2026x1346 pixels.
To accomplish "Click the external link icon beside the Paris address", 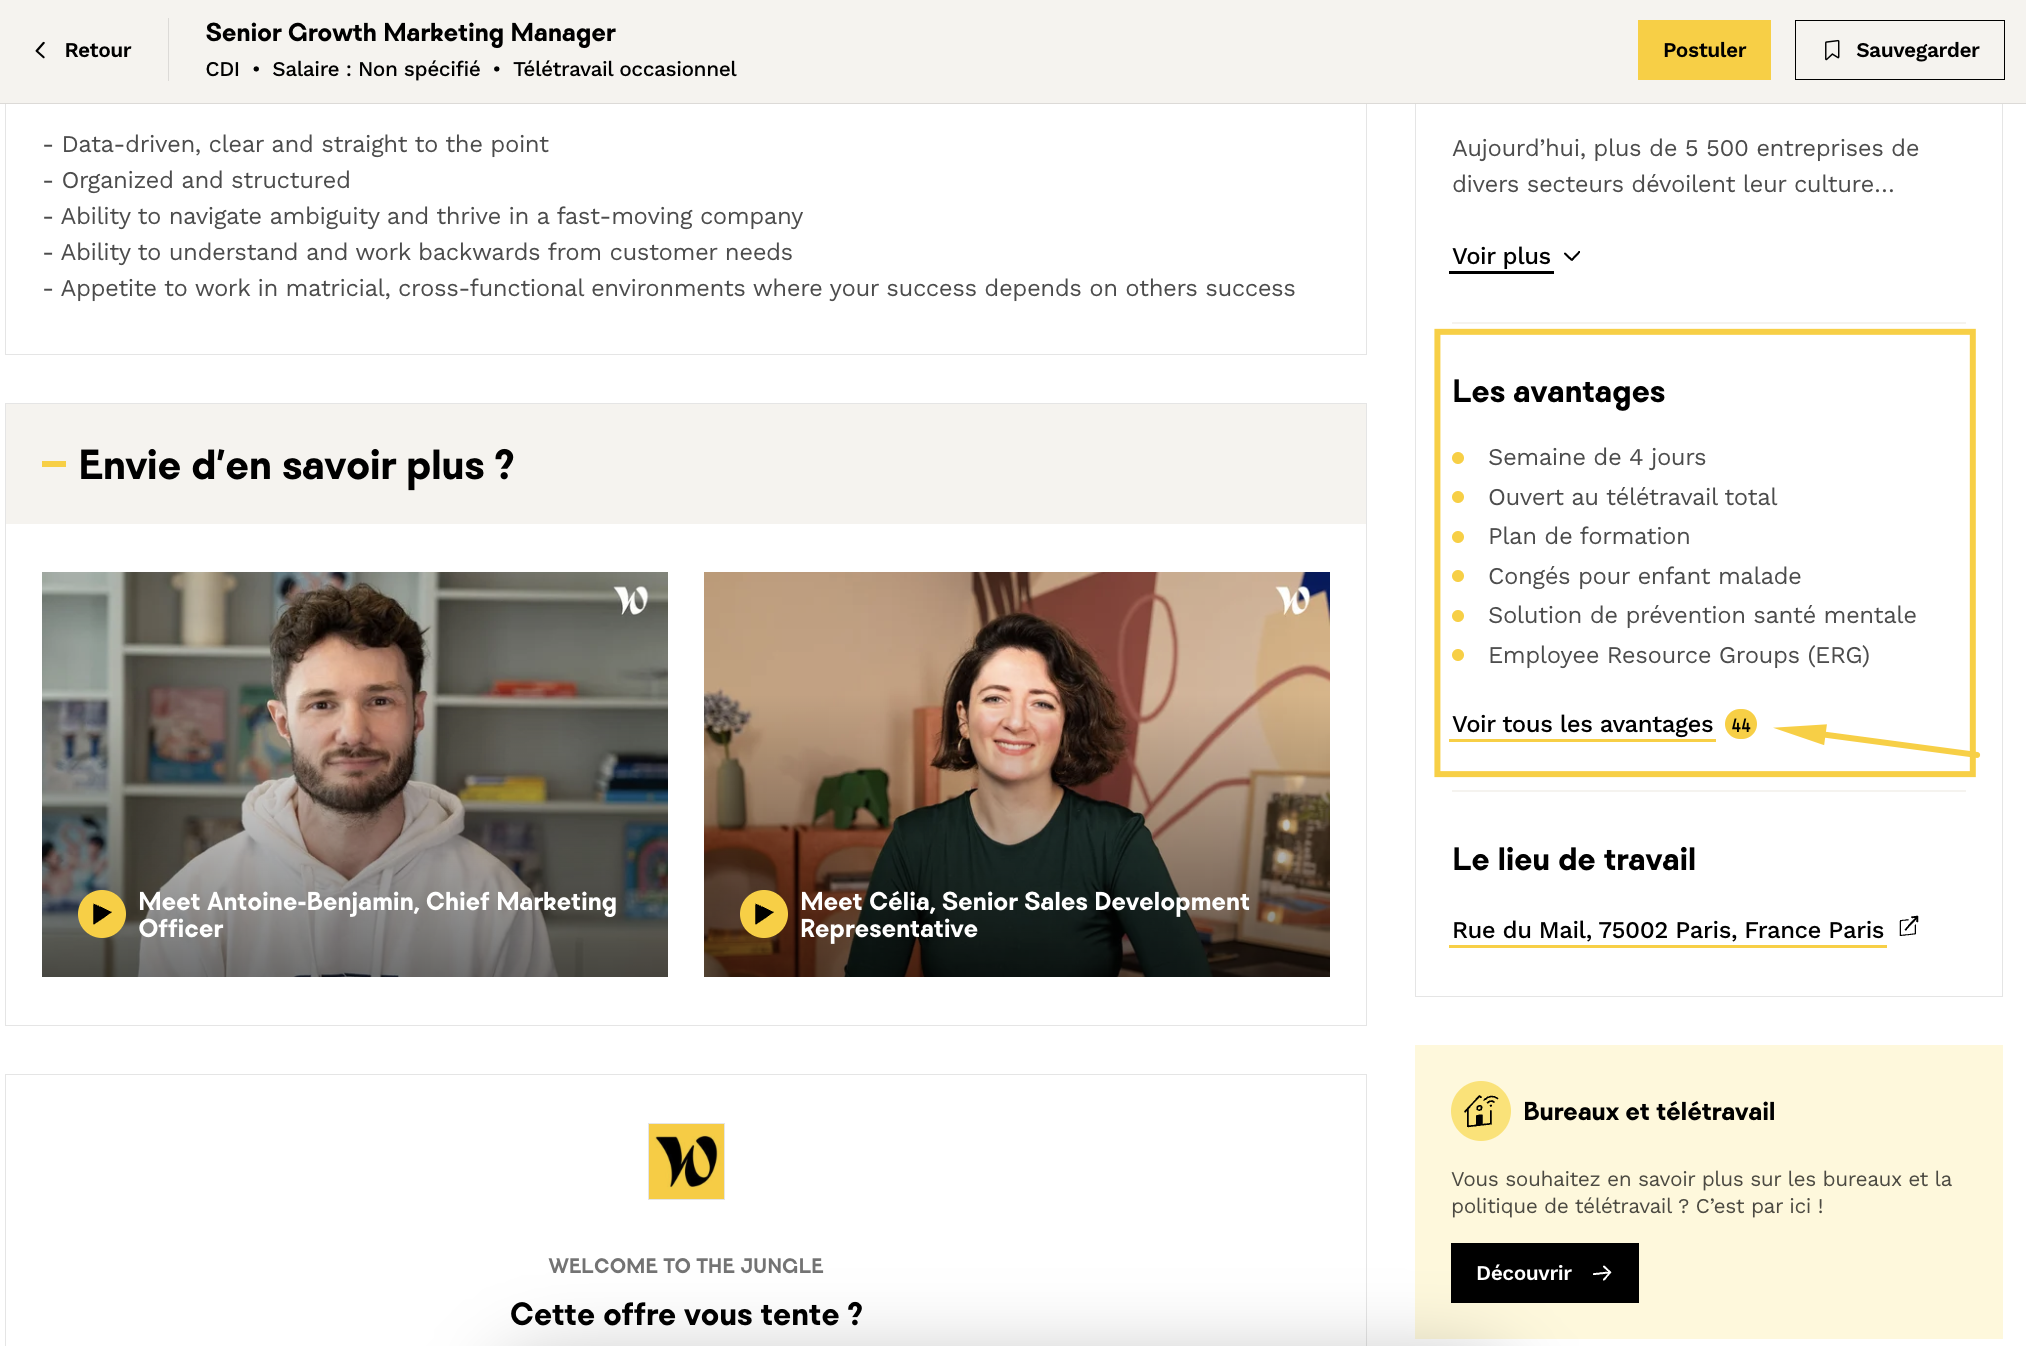I will [1908, 926].
